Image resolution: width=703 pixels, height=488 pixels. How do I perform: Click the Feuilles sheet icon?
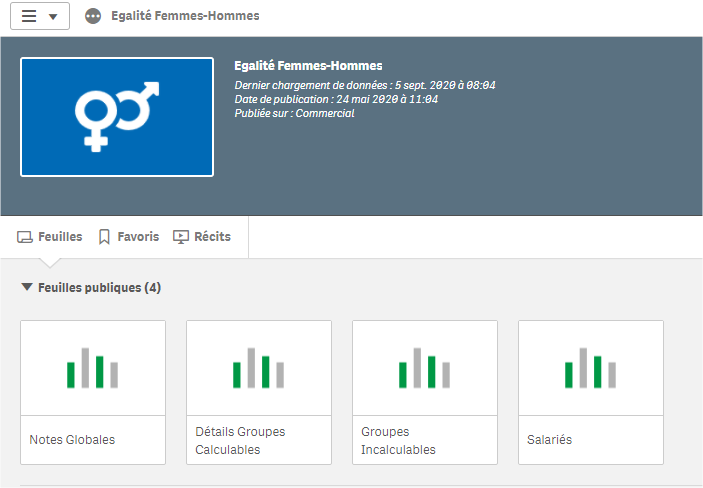(25, 237)
